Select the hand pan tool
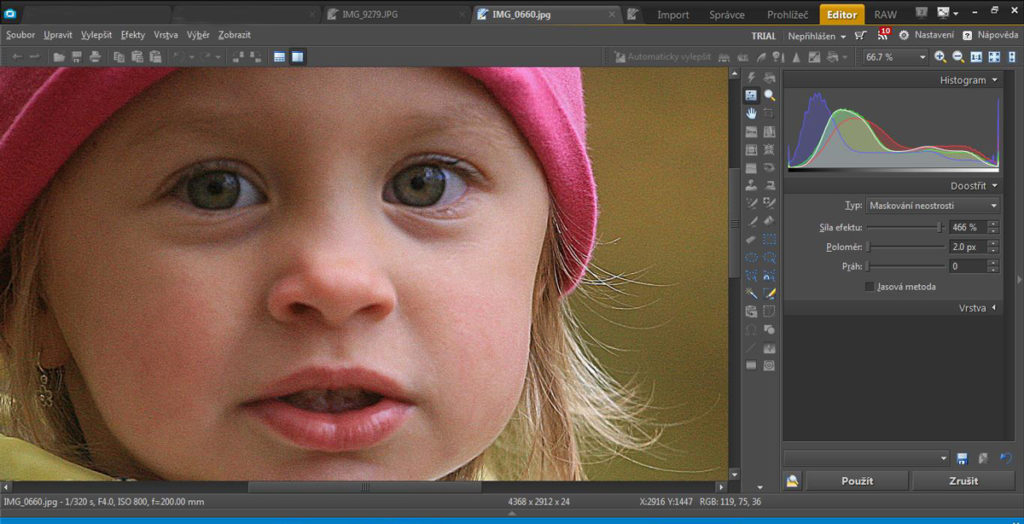The width and height of the screenshot is (1024, 524). 751,113
